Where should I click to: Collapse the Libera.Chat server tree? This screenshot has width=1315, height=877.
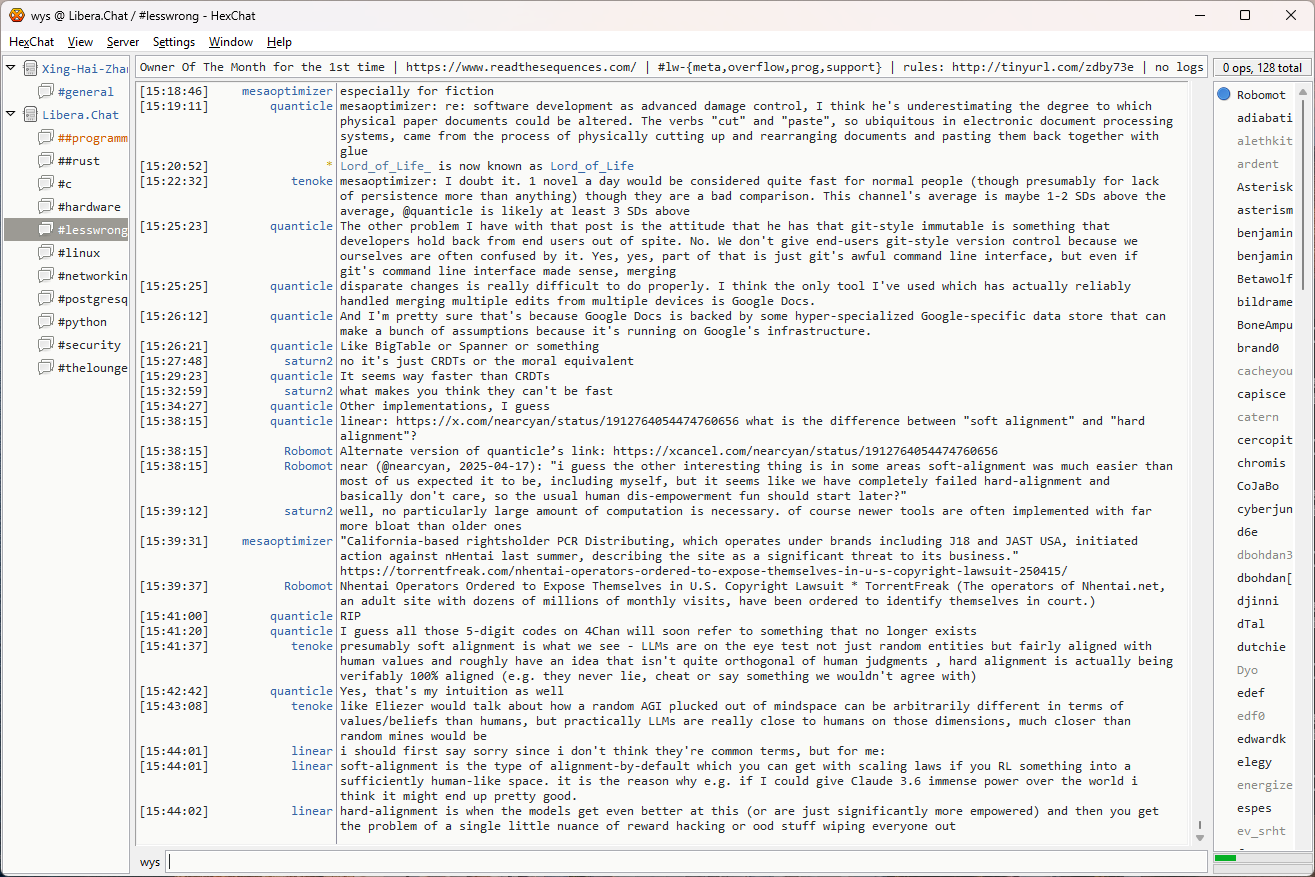coord(11,115)
